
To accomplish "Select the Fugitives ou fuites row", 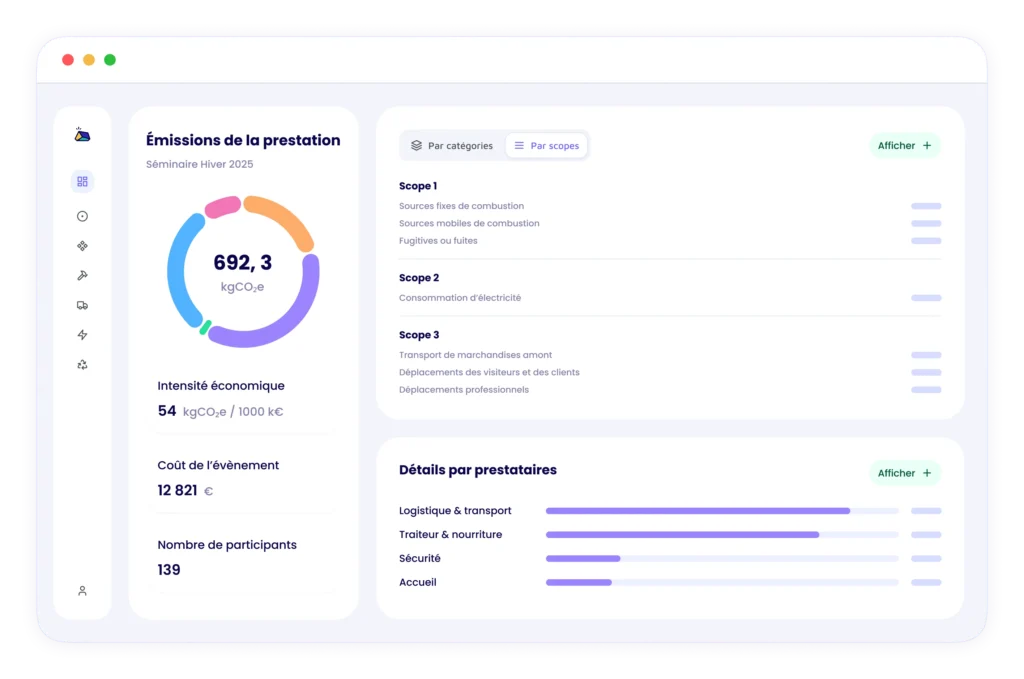I will pyautogui.click(x=670, y=241).
